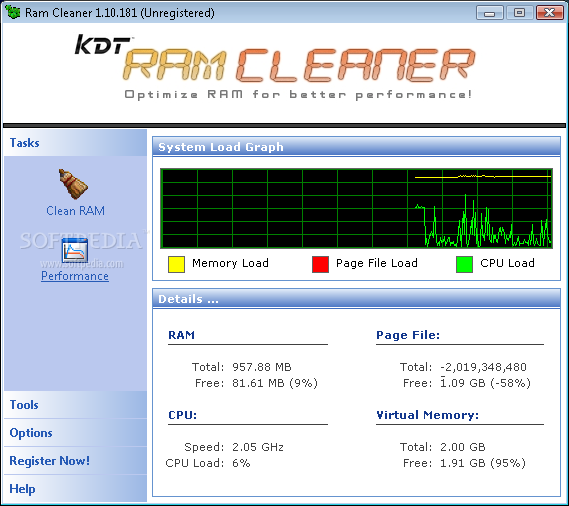The image size is (569, 506).
Task: Click inside the System Load Graph plot
Action: click(x=356, y=208)
